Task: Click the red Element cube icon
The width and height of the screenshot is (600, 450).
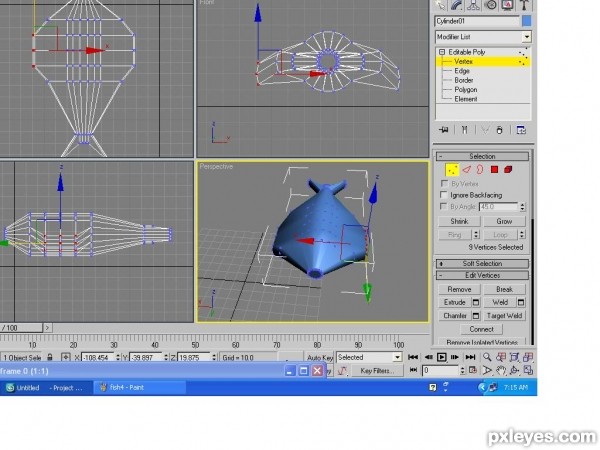Action: tap(508, 170)
